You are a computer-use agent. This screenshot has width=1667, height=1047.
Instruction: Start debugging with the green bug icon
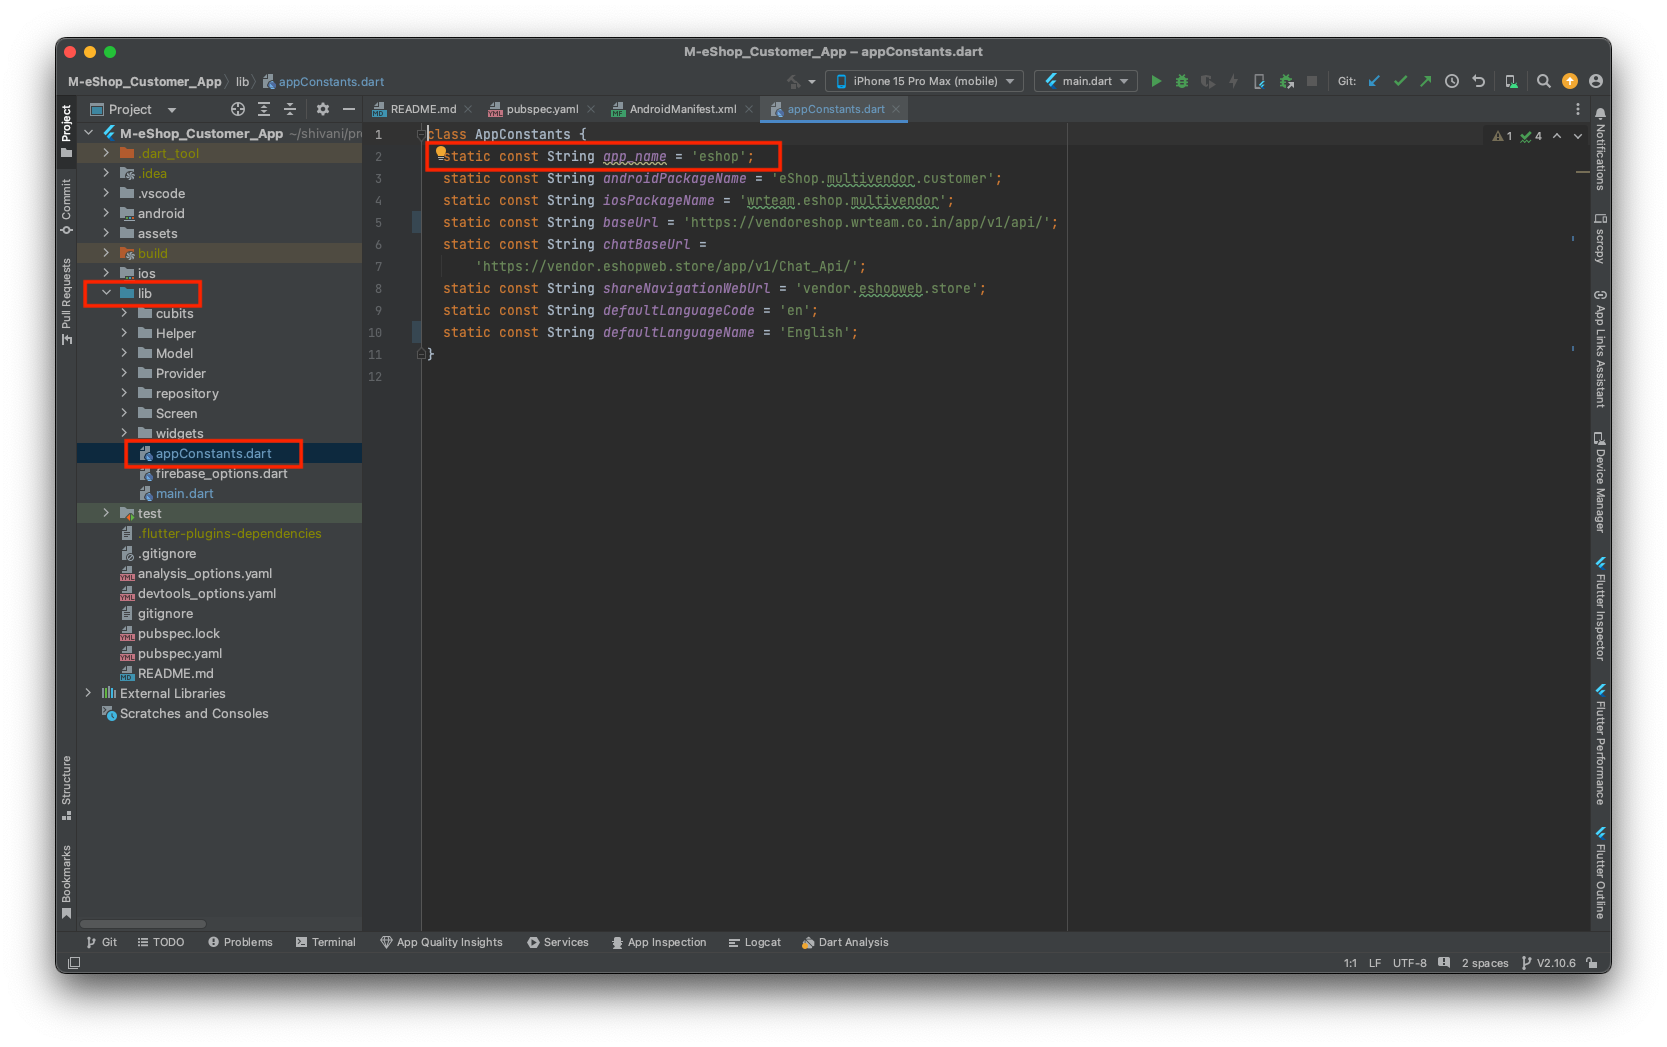coord(1182,81)
